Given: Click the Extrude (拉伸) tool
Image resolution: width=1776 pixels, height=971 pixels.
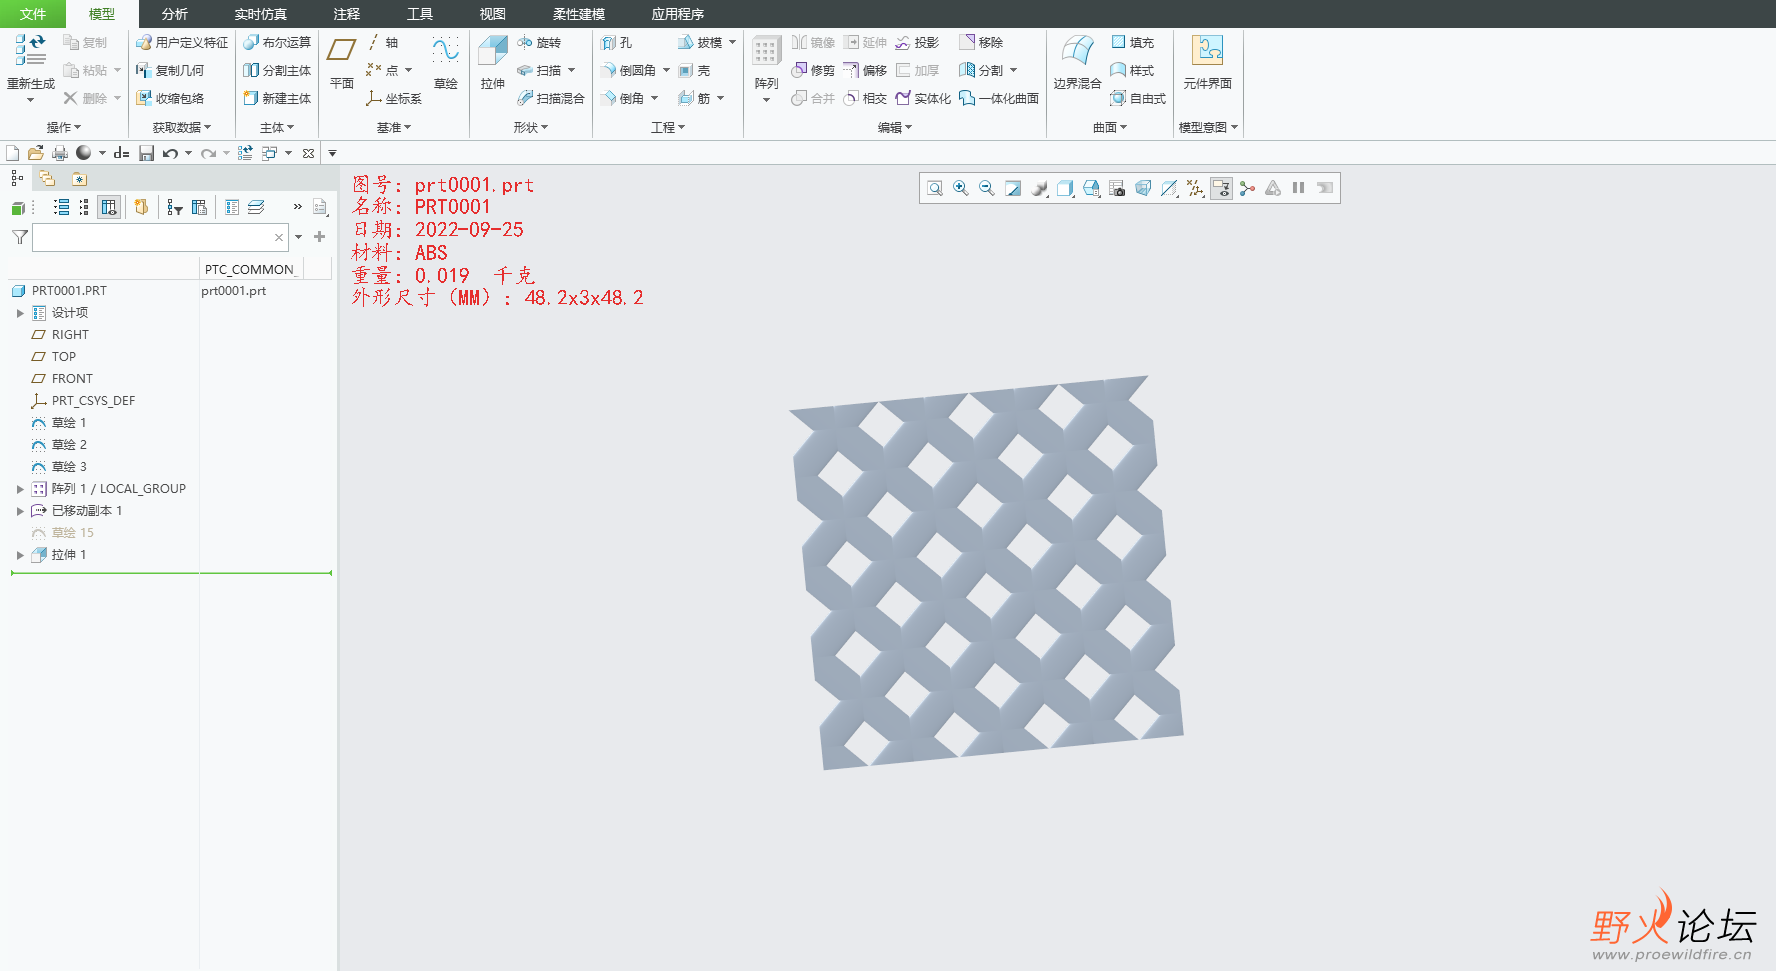Looking at the screenshot, I should (492, 62).
